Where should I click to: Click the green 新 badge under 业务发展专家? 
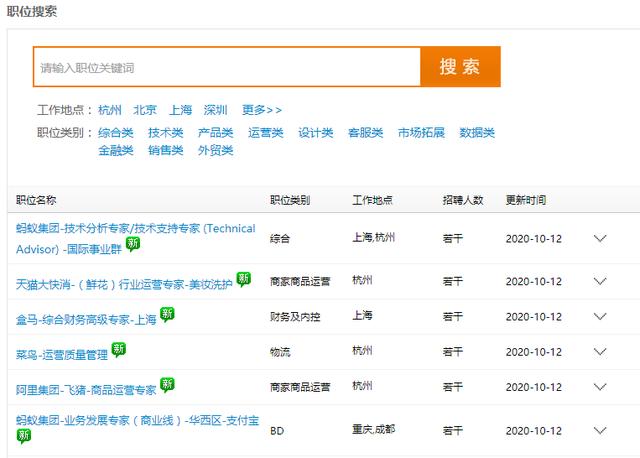pos(24,436)
